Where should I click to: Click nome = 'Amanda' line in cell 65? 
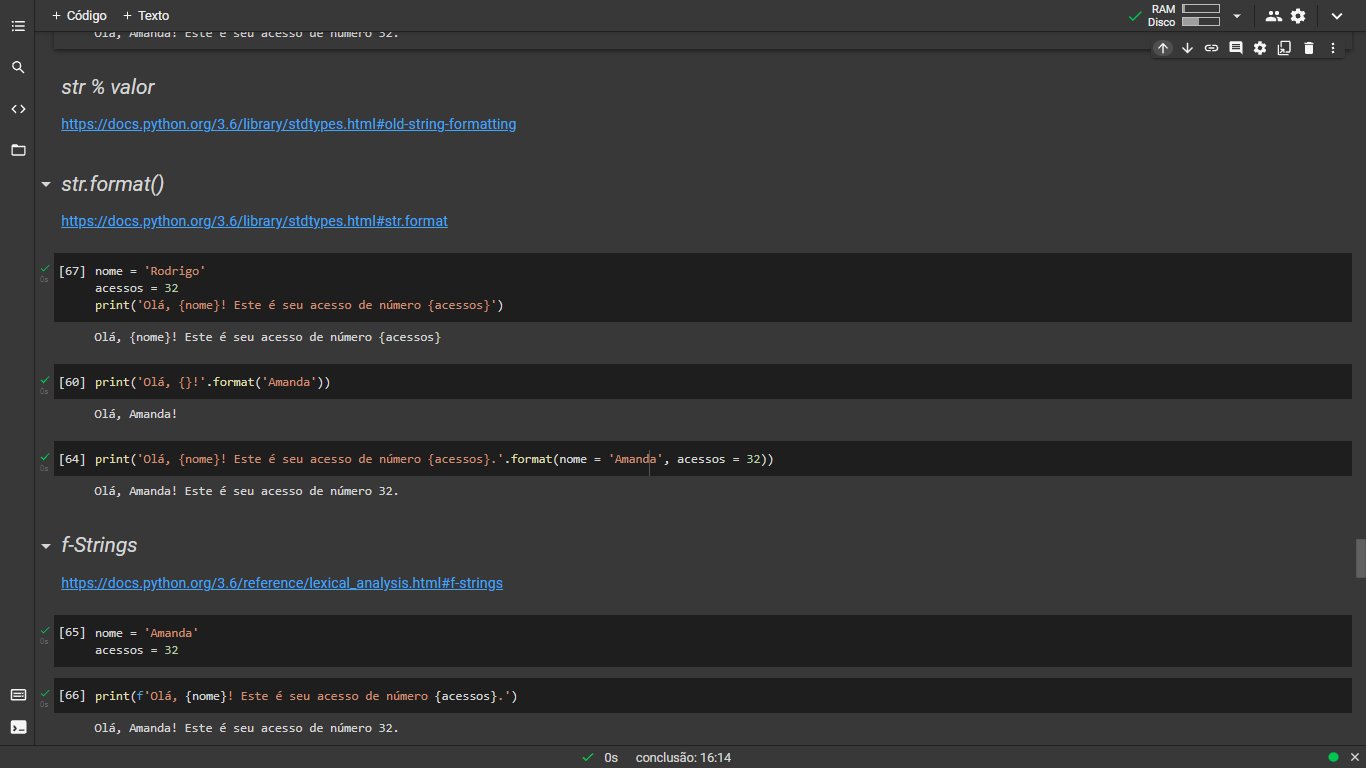[x=147, y=633]
